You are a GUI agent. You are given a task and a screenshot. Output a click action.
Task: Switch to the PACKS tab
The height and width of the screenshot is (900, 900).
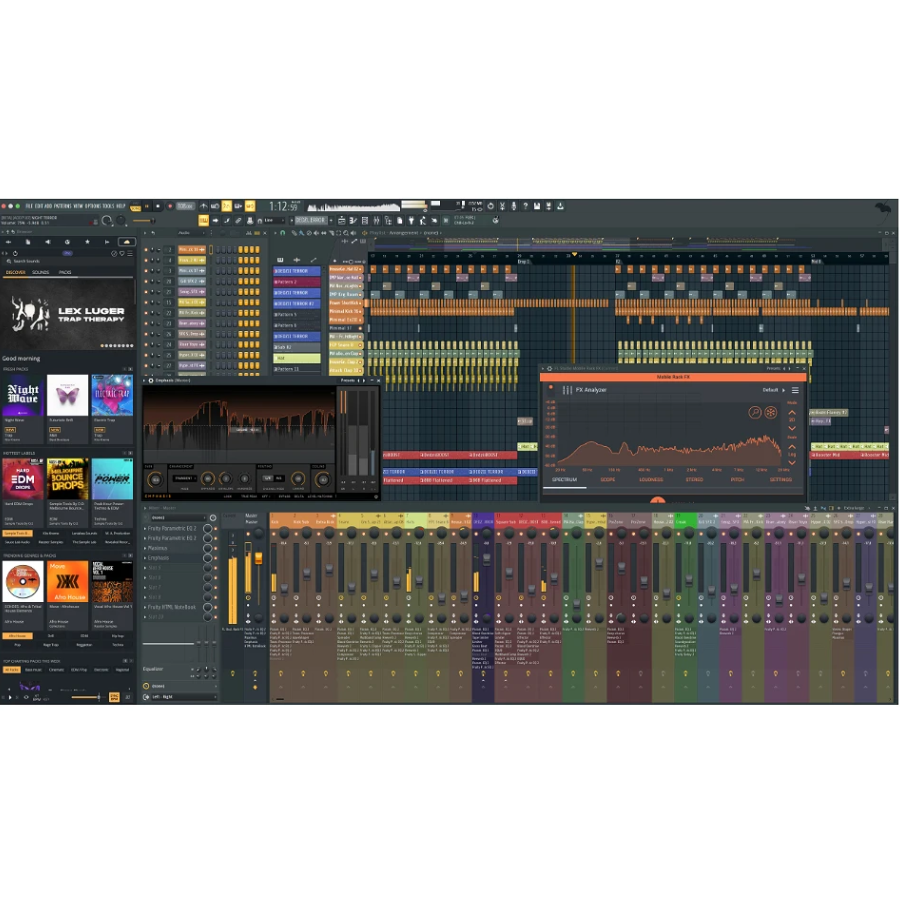65,272
